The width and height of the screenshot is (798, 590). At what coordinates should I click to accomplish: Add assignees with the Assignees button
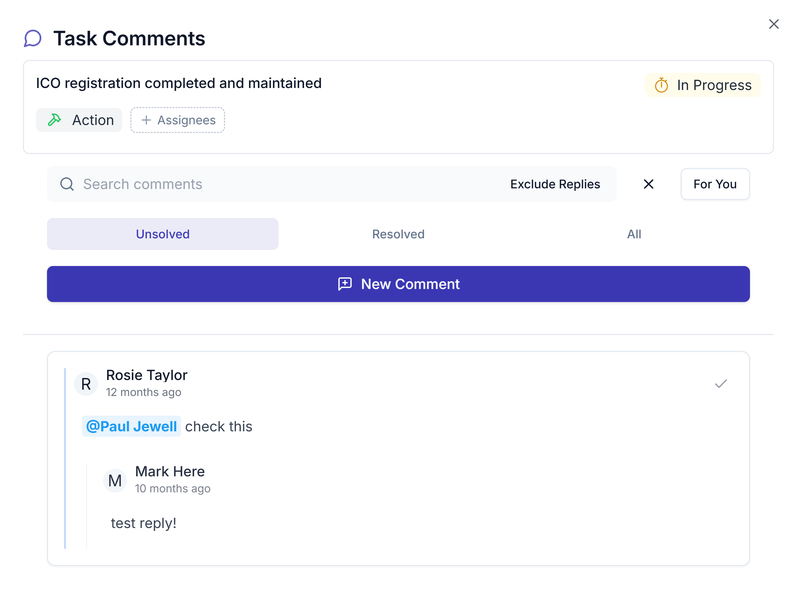(178, 120)
